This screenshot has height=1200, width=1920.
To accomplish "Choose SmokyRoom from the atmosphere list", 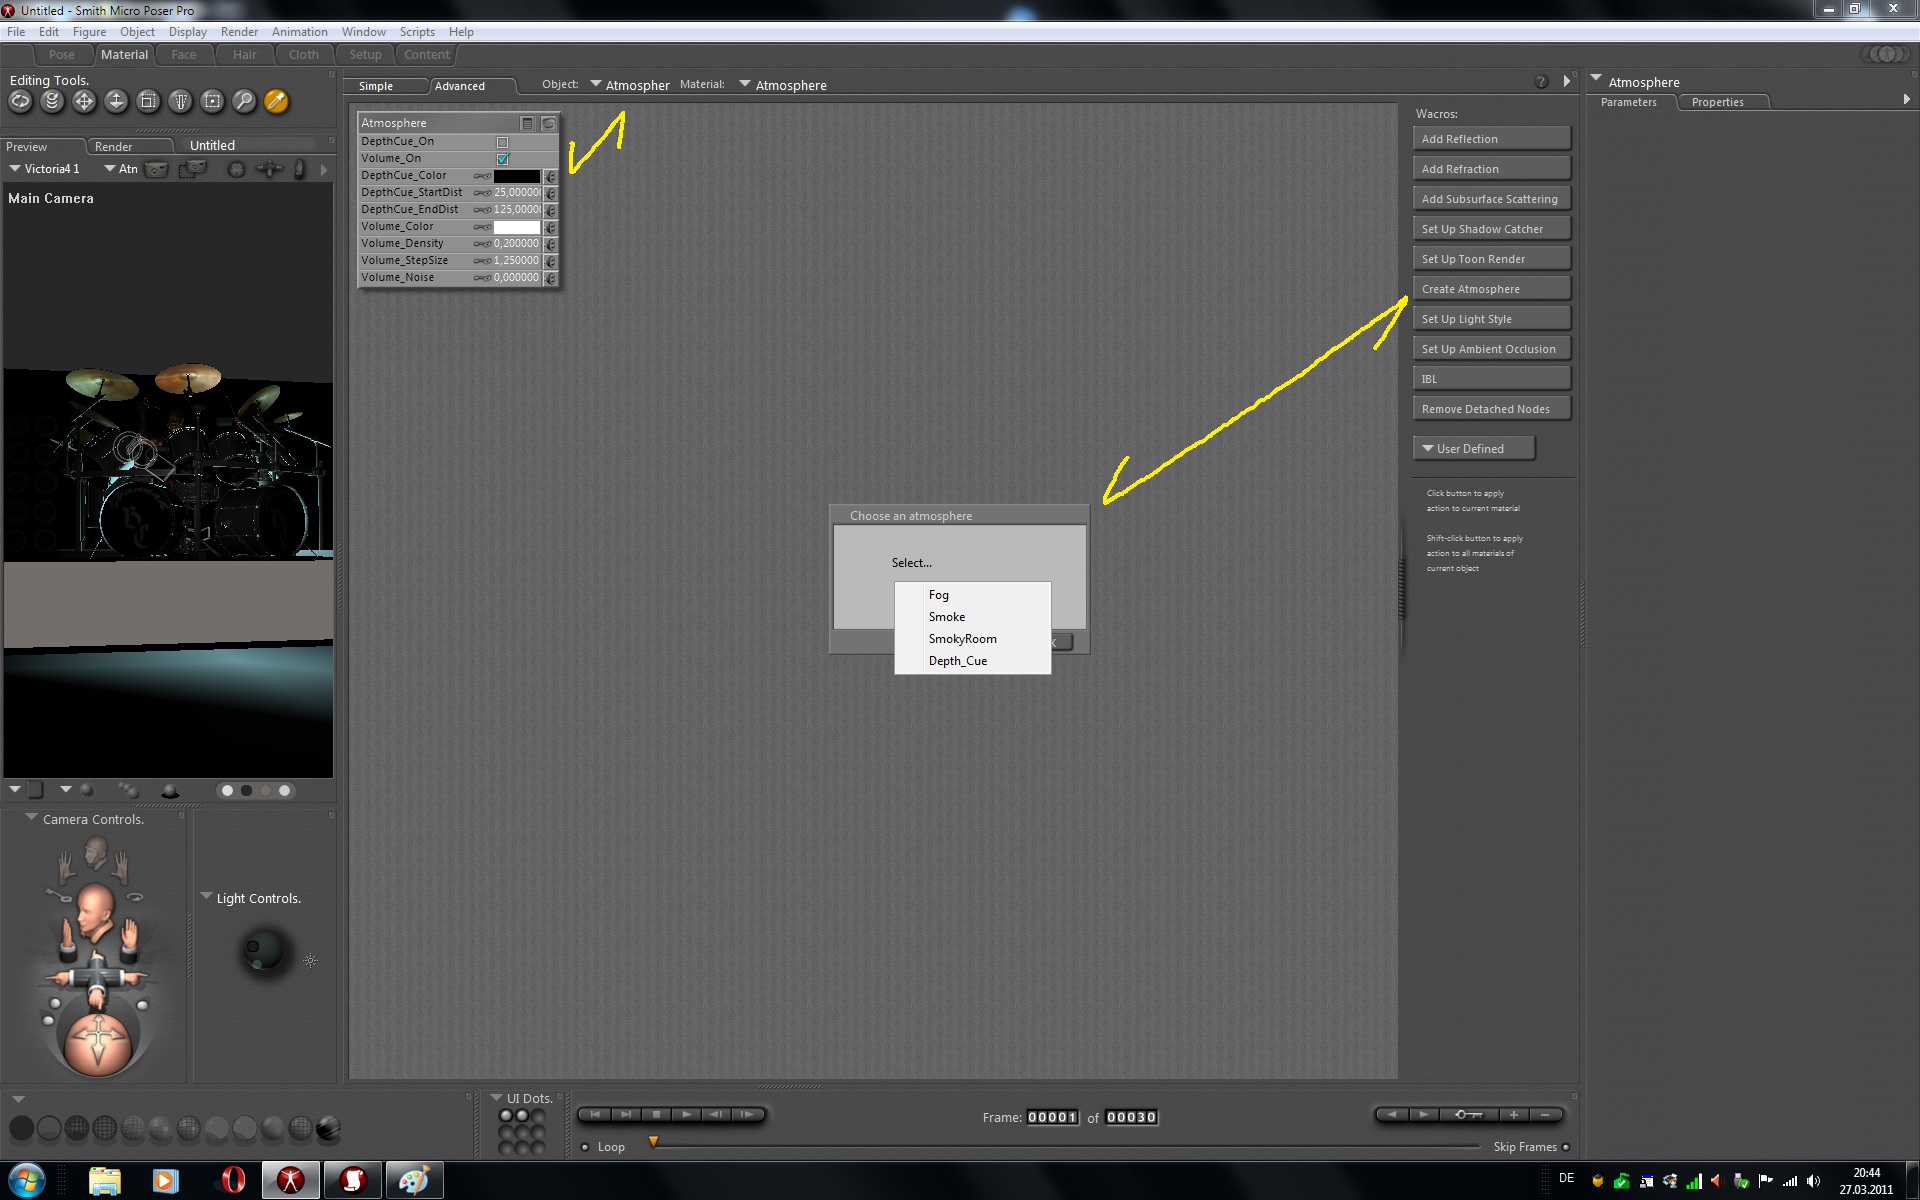I will pos(962,639).
